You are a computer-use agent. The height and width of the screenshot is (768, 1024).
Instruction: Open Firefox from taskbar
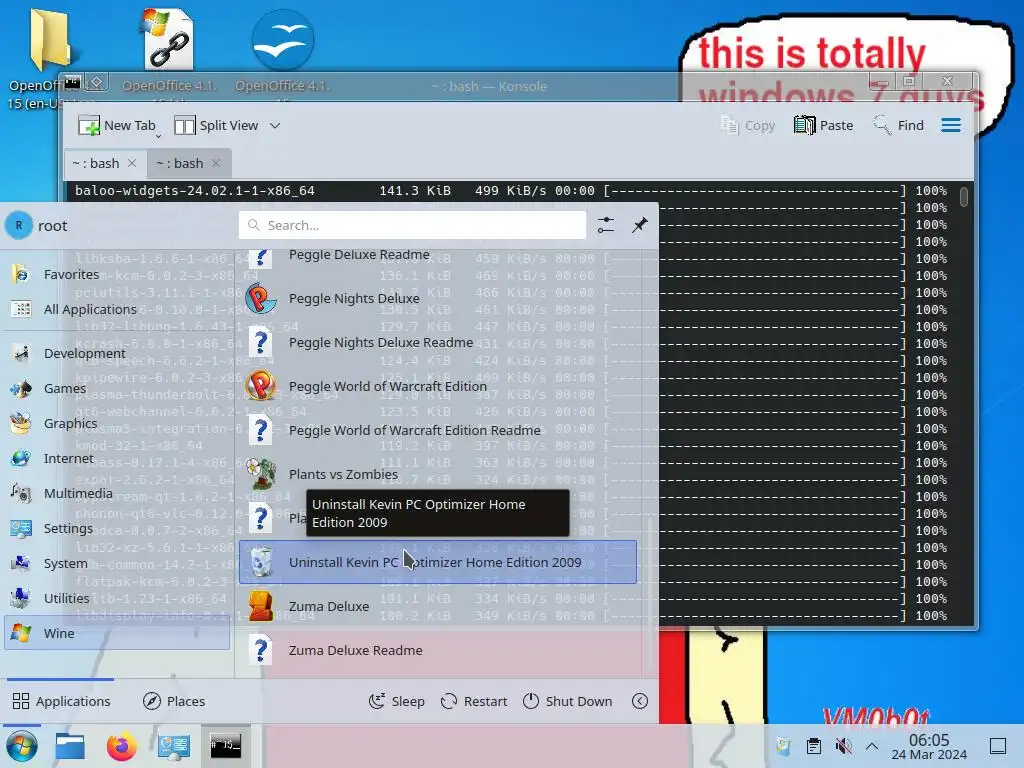click(x=121, y=746)
